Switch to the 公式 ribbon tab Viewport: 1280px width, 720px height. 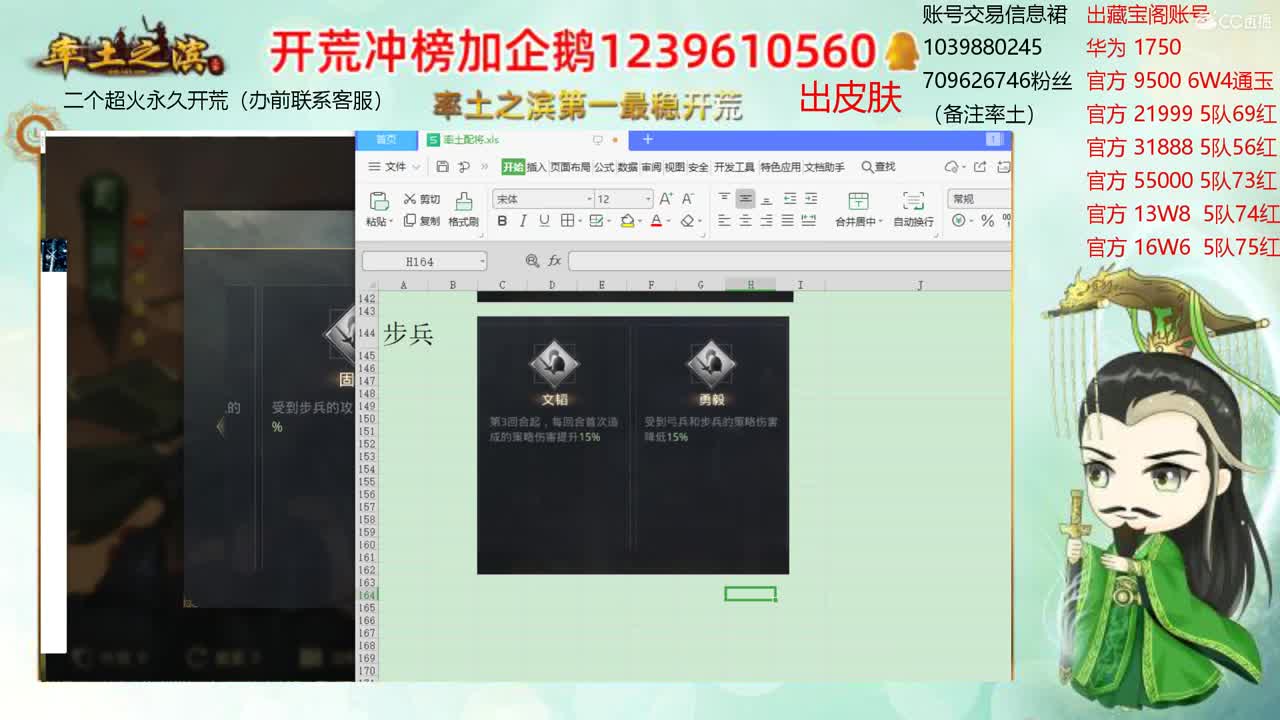click(604, 167)
